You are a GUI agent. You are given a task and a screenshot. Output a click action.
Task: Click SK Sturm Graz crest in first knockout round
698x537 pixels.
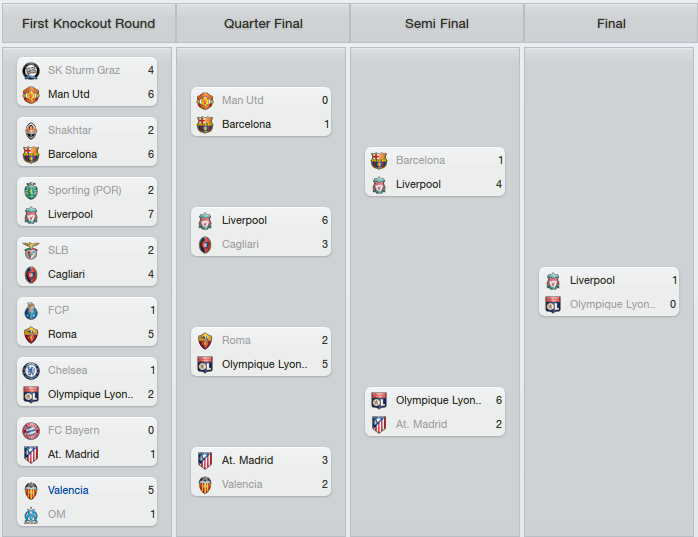(x=31, y=70)
